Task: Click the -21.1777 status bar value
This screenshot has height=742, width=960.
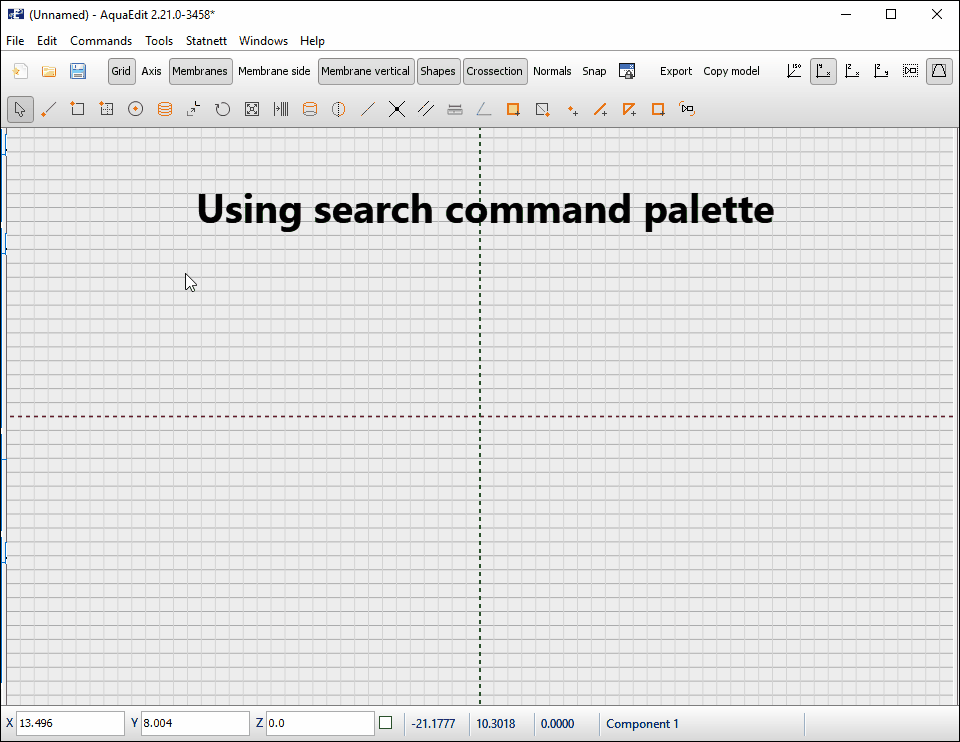Action: pos(433,724)
